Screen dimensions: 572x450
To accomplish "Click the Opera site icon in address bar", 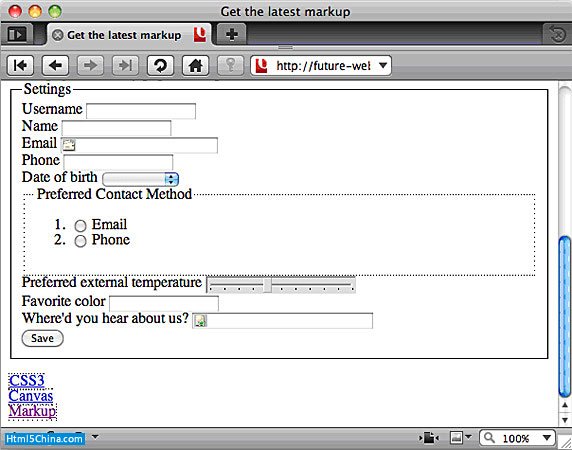I will [261, 66].
